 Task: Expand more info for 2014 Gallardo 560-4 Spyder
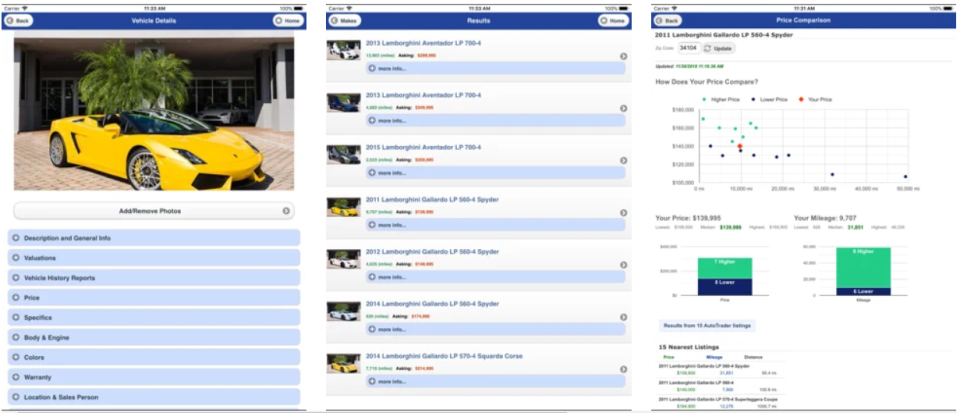point(495,329)
